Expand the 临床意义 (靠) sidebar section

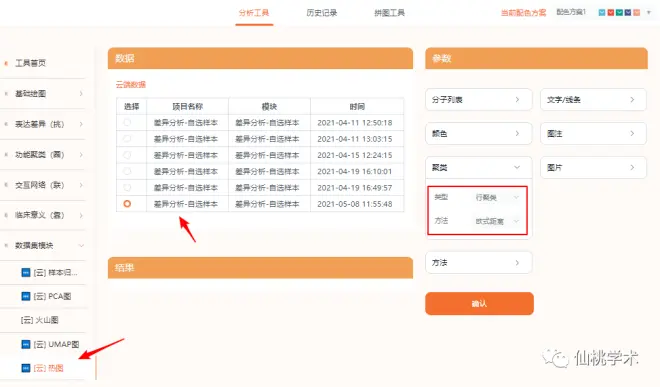click(81, 215)
